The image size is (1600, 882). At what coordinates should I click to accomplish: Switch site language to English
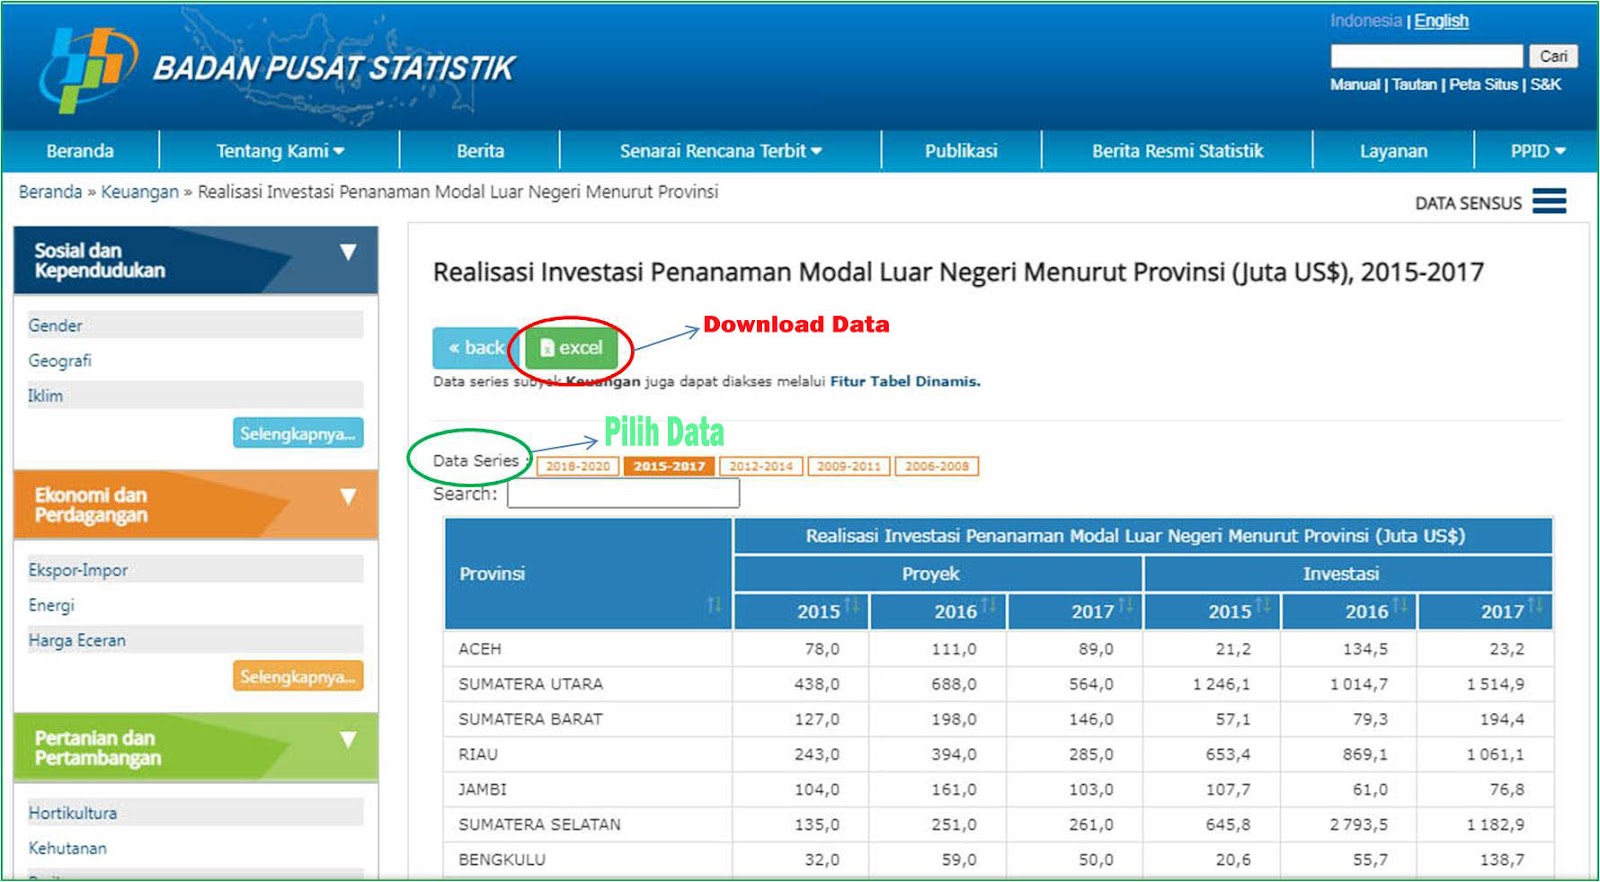coord(1441,21)
